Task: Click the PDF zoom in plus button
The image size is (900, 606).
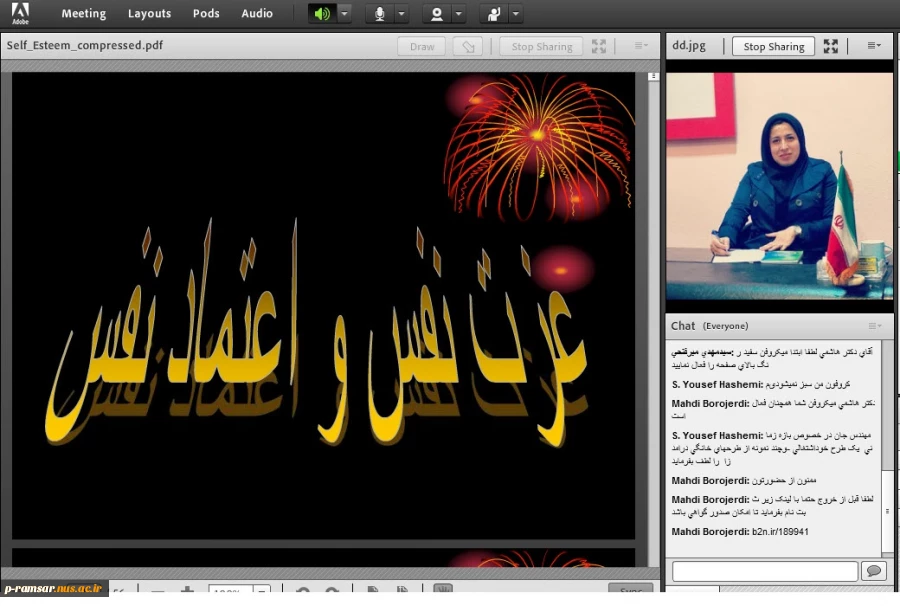Action: coord(187,589)
